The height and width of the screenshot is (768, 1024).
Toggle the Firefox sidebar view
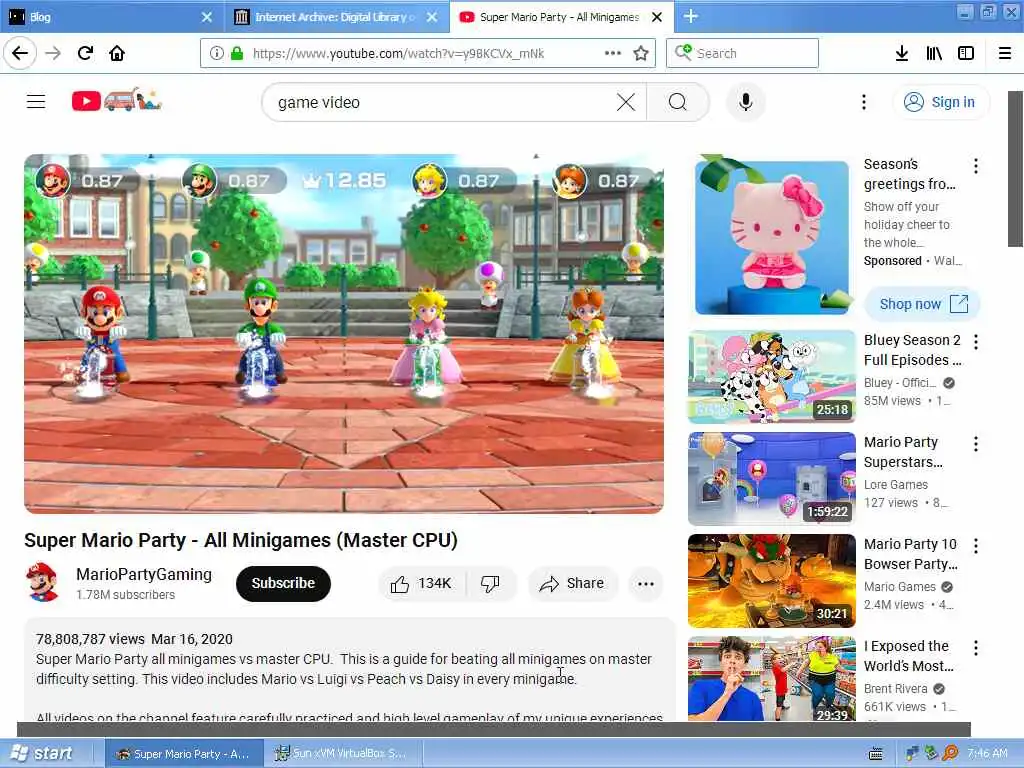pyautogui.click(x=966, y=53)
